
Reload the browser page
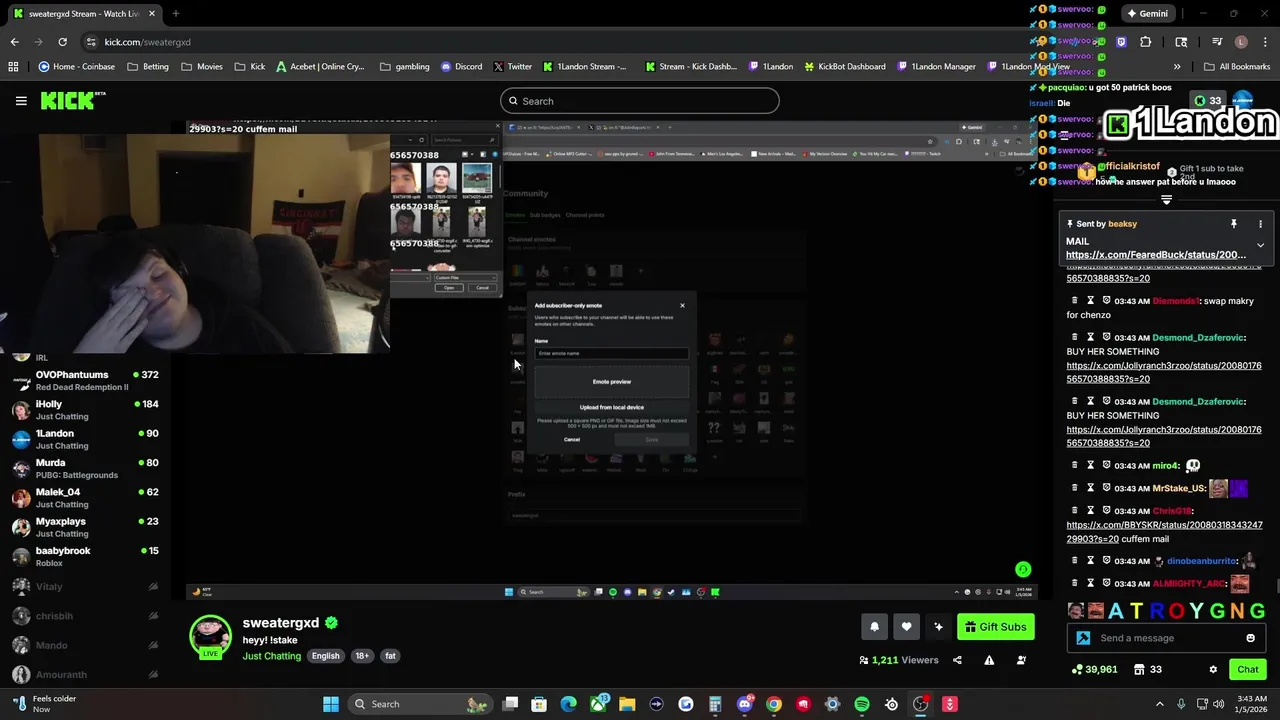click(x=62, y=42)
